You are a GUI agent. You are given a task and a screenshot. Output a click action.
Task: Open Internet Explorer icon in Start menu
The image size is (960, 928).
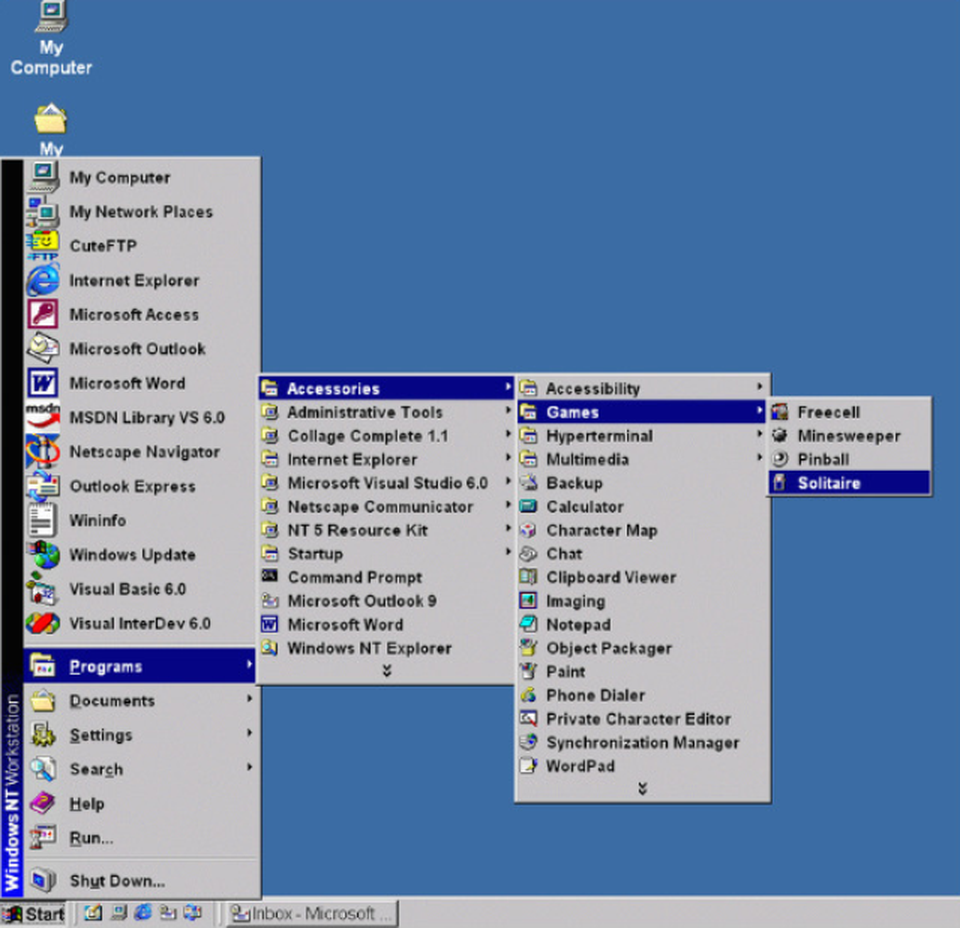[x=42, y=280]
